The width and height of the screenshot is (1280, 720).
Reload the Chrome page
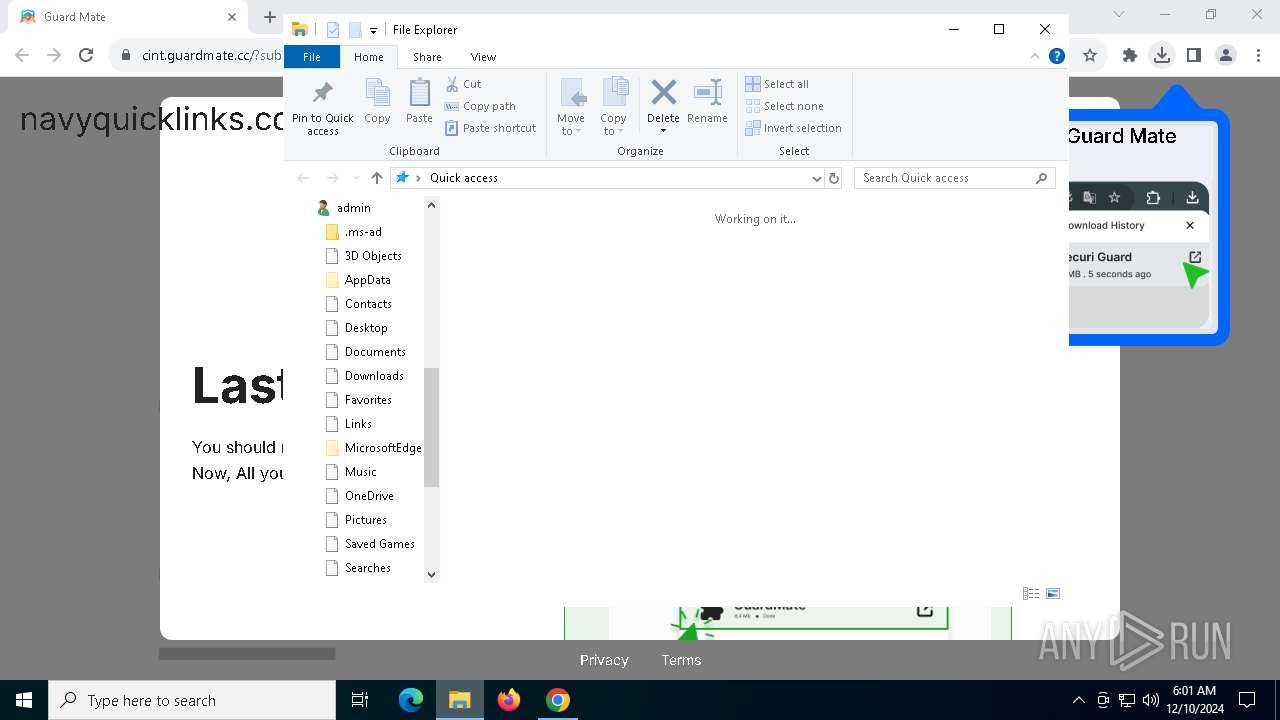[x=86, y=56]
